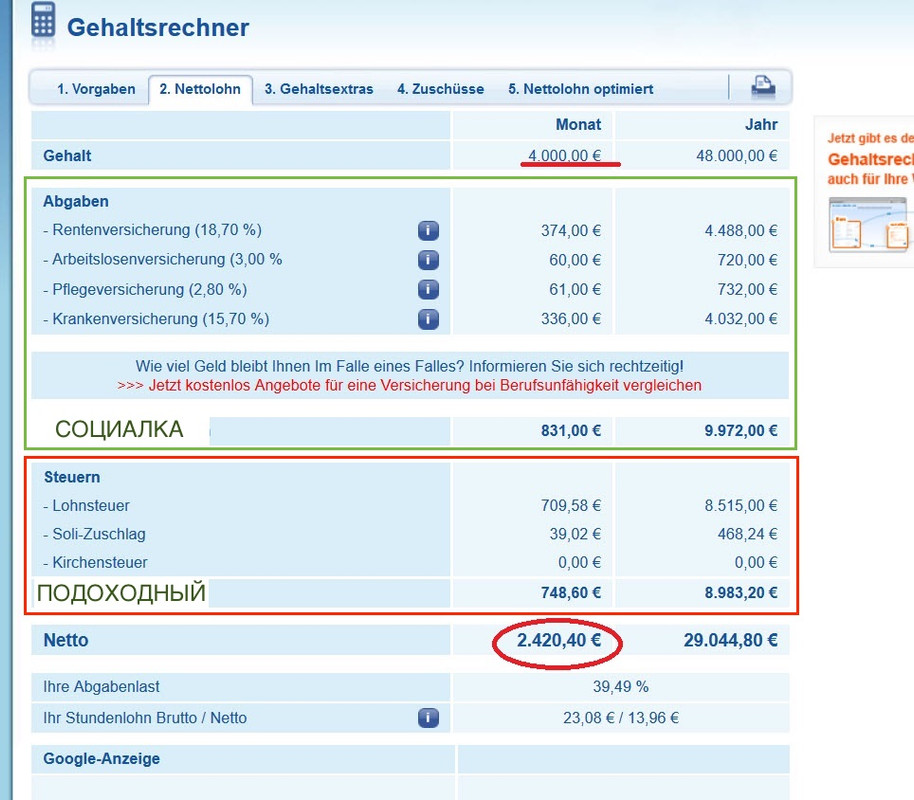Click the monthly salary 4.000,00 €
The height and width of the screenshot is (800, 914).
[x=564, y=156]
